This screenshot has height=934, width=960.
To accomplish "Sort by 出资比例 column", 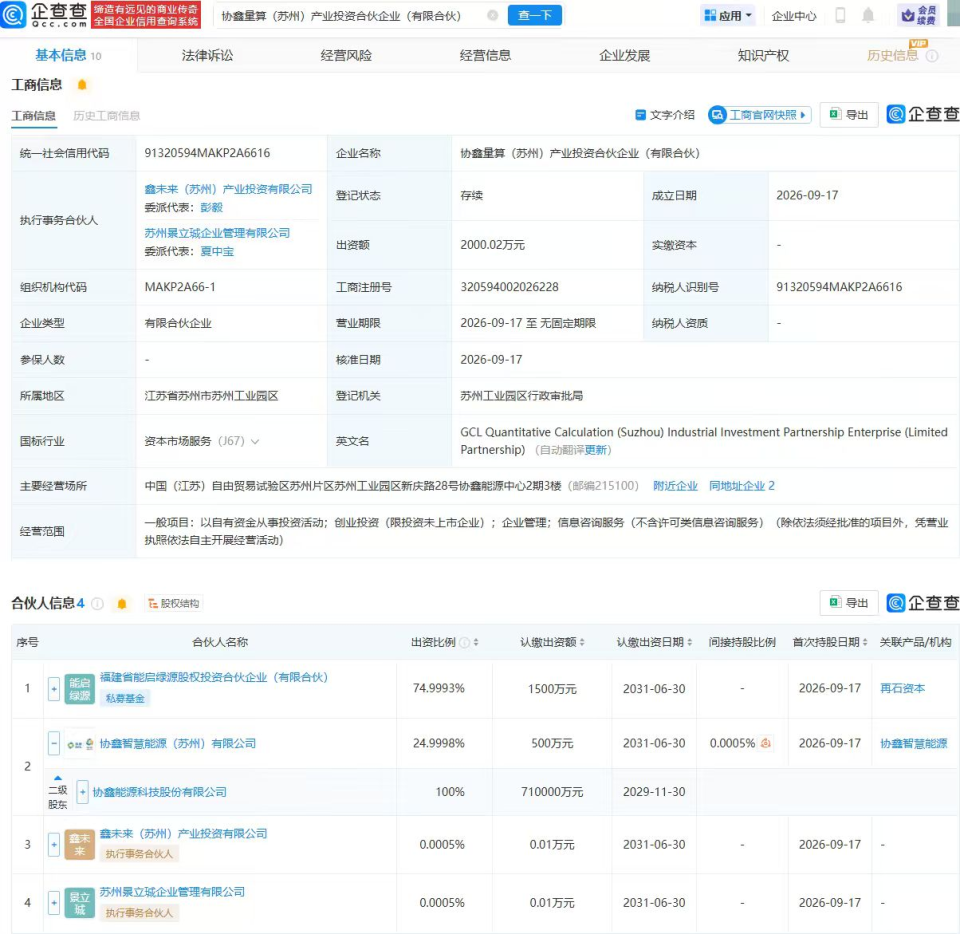I will point(476,642).
